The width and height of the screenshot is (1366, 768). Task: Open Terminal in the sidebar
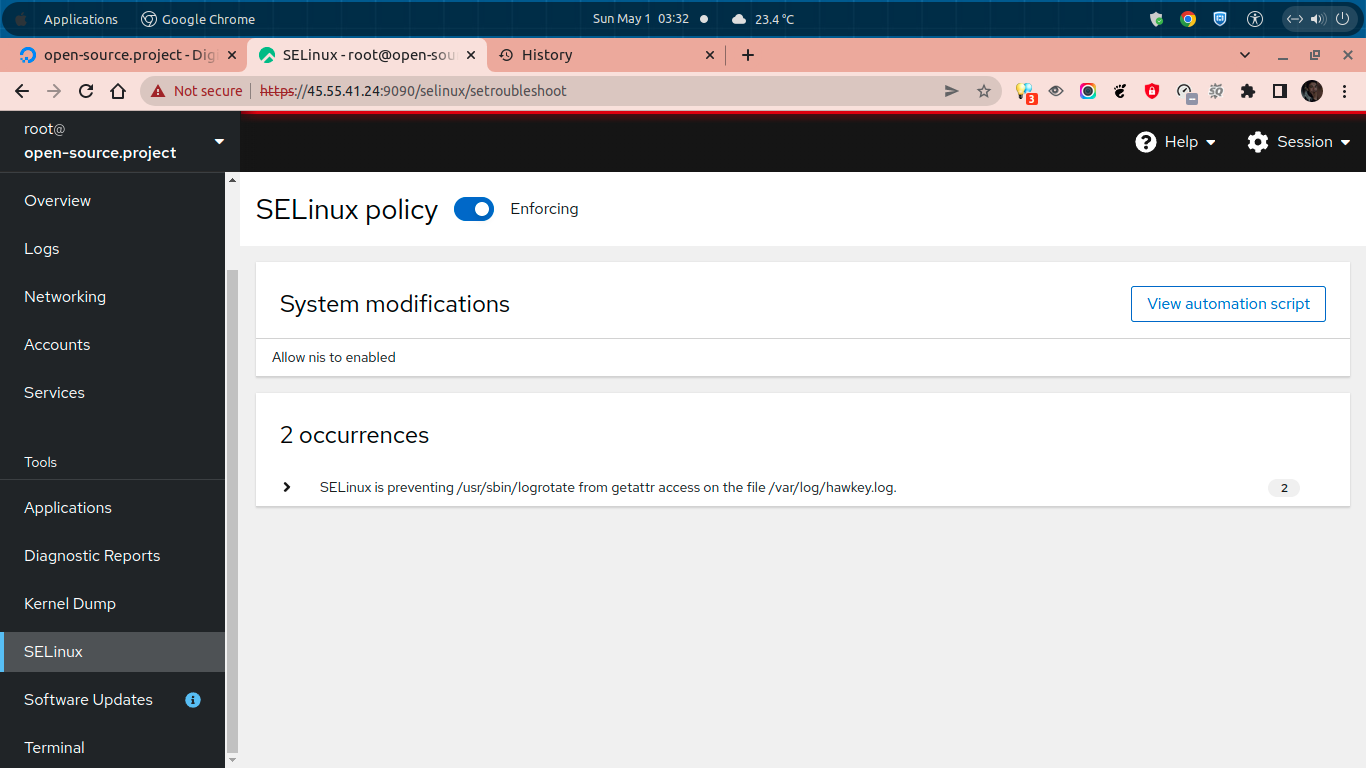pos(112,748)
